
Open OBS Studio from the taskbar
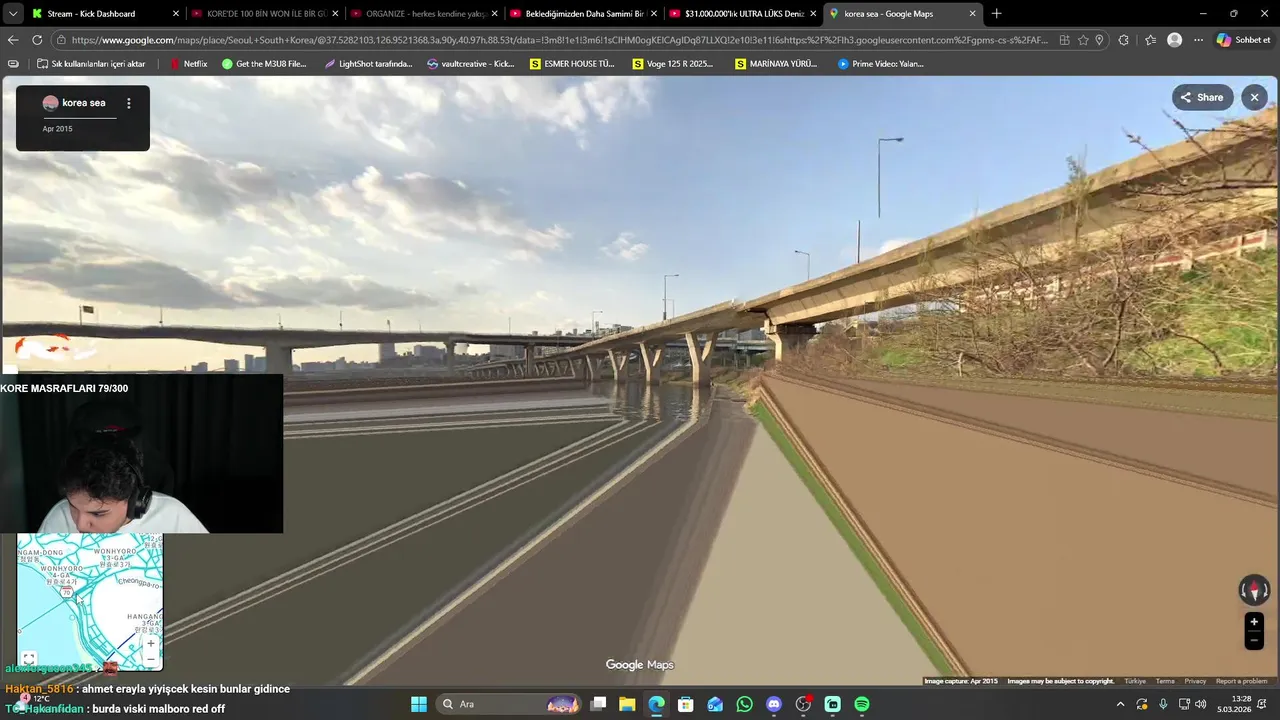coord(803,704)
